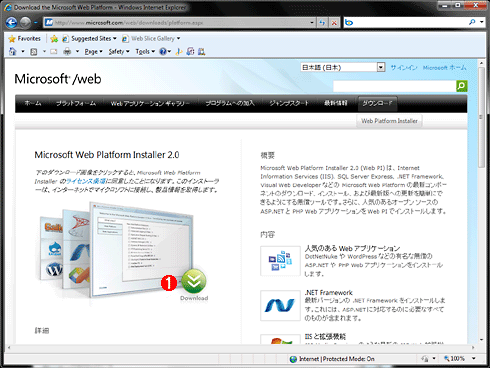Click the Web Platform Installer sub-tab
The image size is (490, 368).
click(389, 121)
